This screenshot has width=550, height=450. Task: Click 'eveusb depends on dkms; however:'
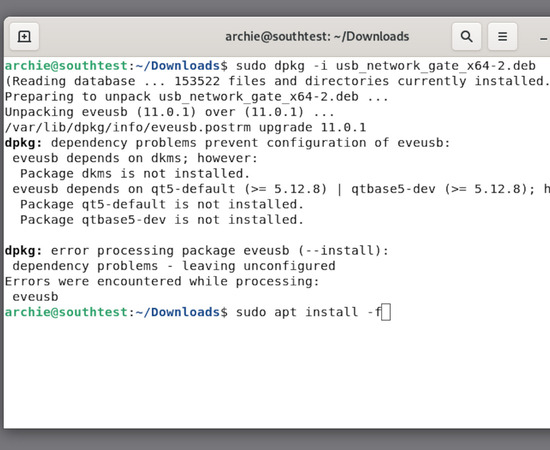tap(135, 159)
